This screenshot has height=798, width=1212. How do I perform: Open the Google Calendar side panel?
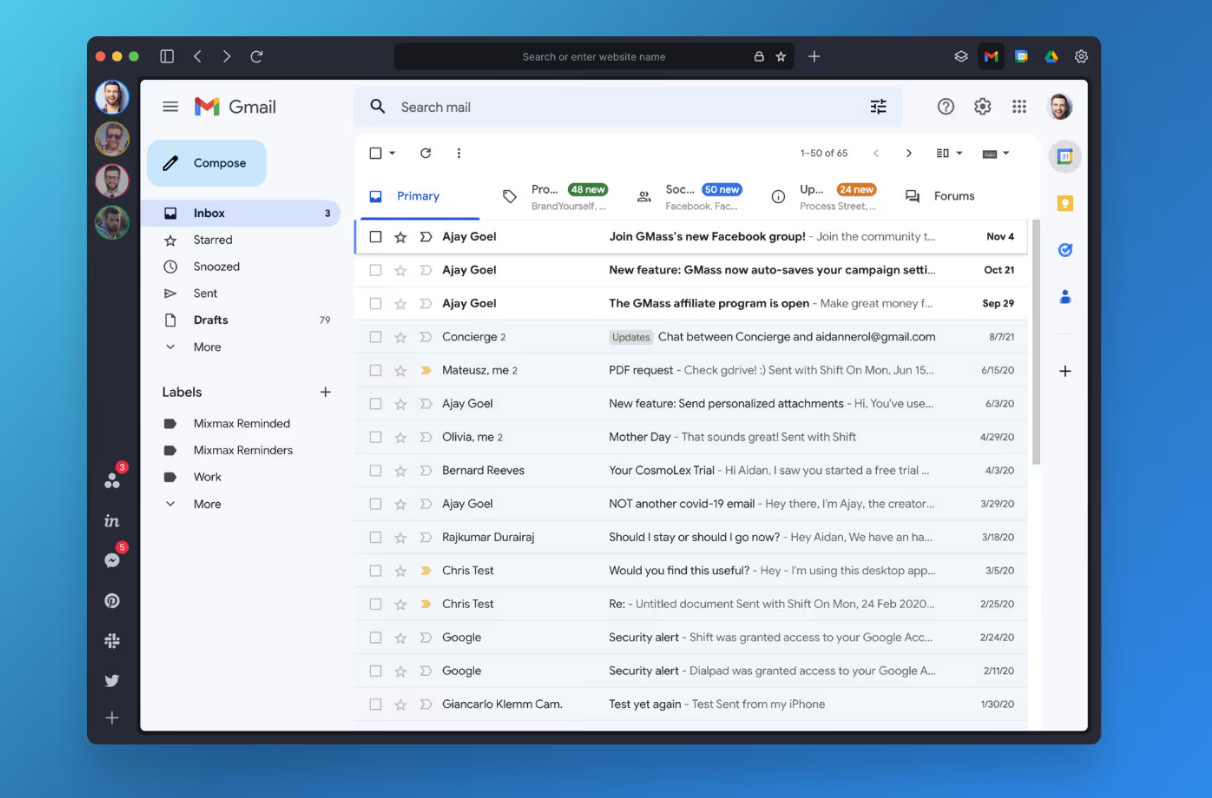click(x=1065, y=156)
